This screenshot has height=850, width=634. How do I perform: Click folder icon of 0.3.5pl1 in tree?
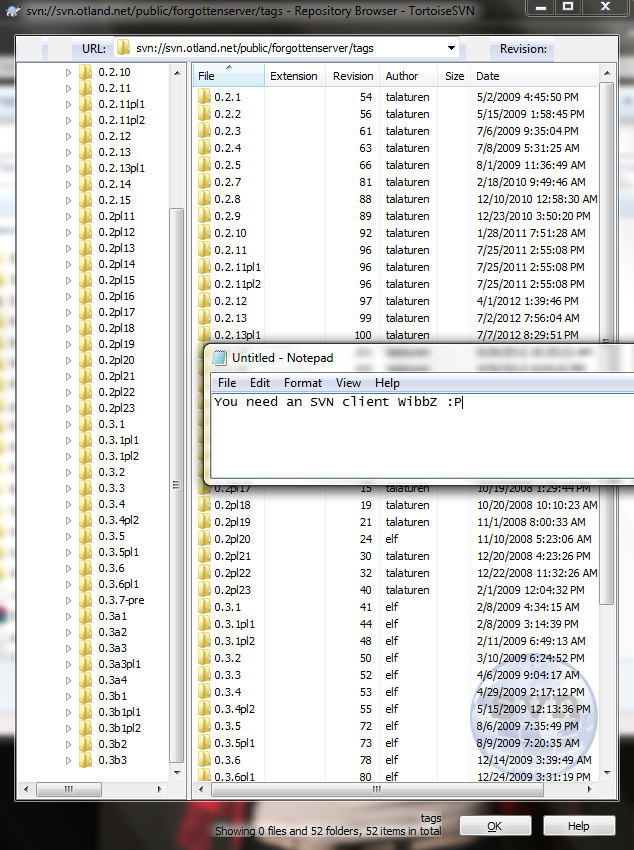pyautogui.click(x=85, y=552)
